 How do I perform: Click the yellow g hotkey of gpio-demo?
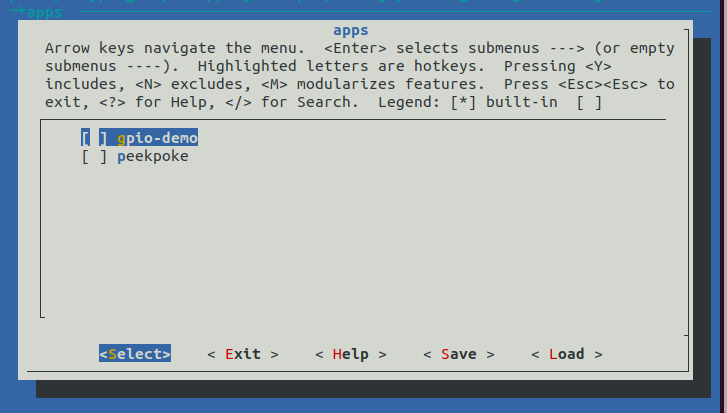tap(121, 138)
